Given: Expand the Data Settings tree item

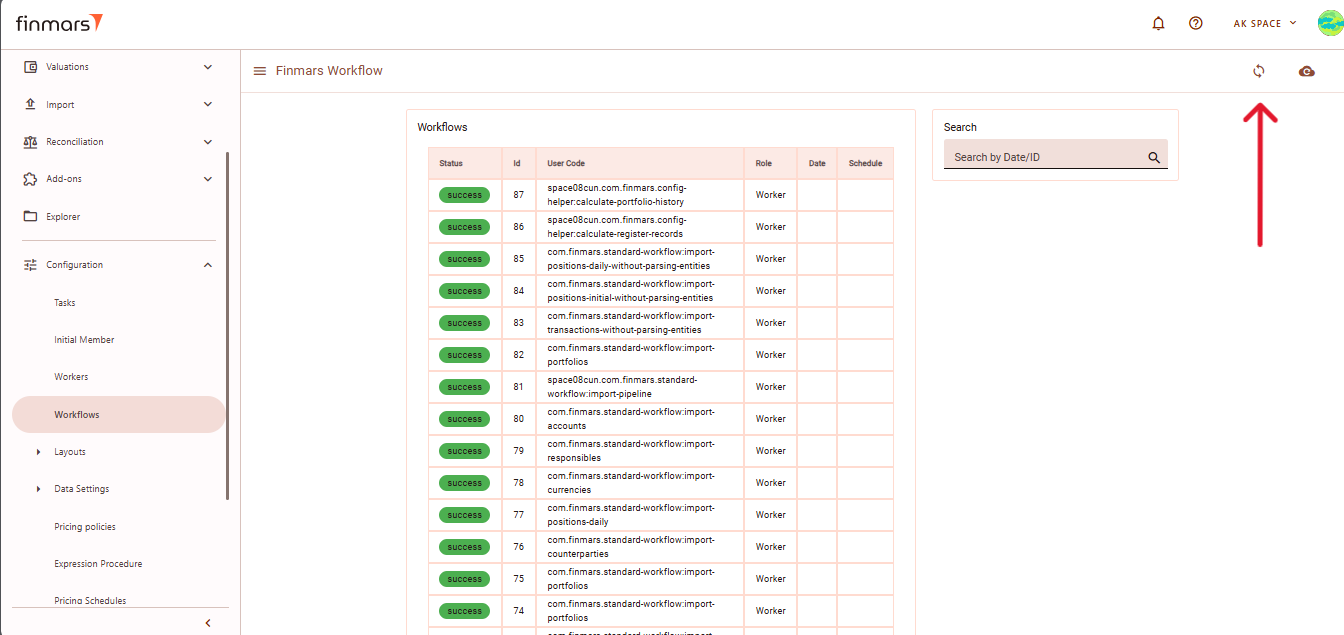Looking at the screenshot, I should tap(39, 489).
